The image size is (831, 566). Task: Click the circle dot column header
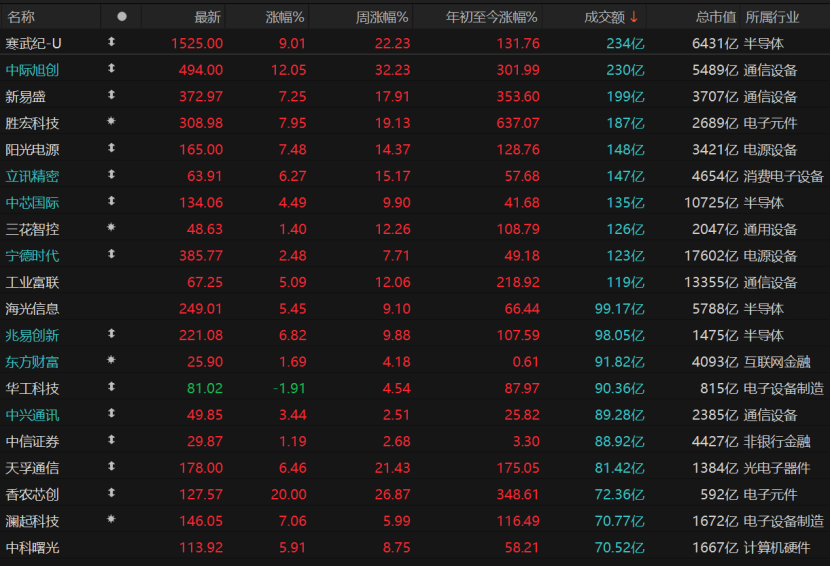(121, 17)
